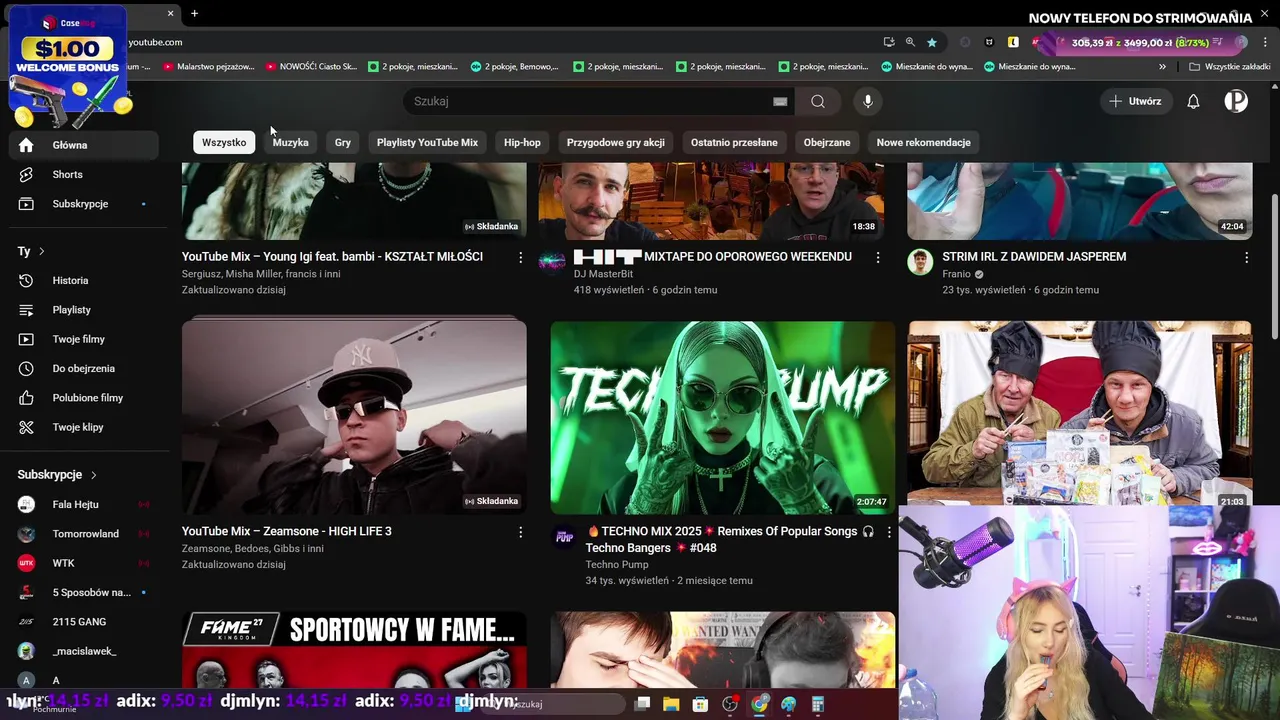Click the magnifier search button

pyautogui.click(x=818, y=101)
